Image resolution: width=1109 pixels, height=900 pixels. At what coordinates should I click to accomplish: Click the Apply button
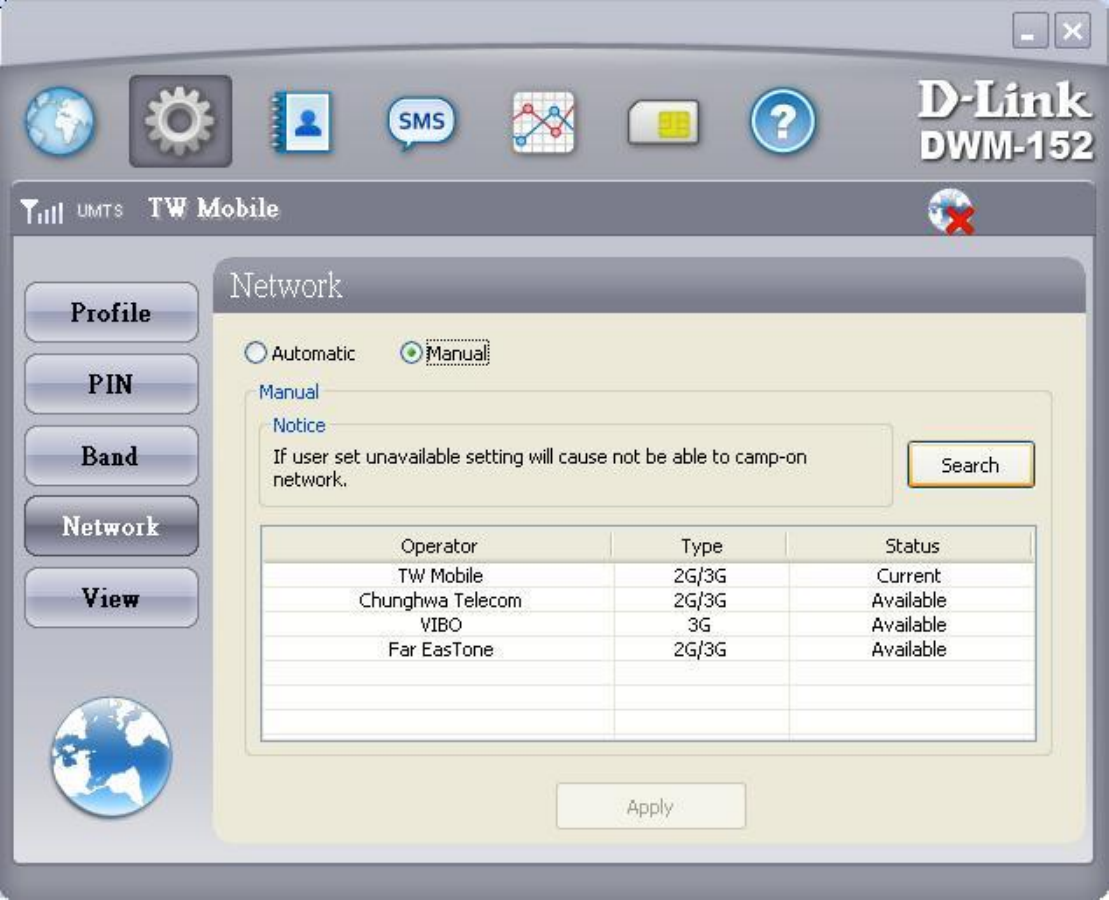coord(651,807)
